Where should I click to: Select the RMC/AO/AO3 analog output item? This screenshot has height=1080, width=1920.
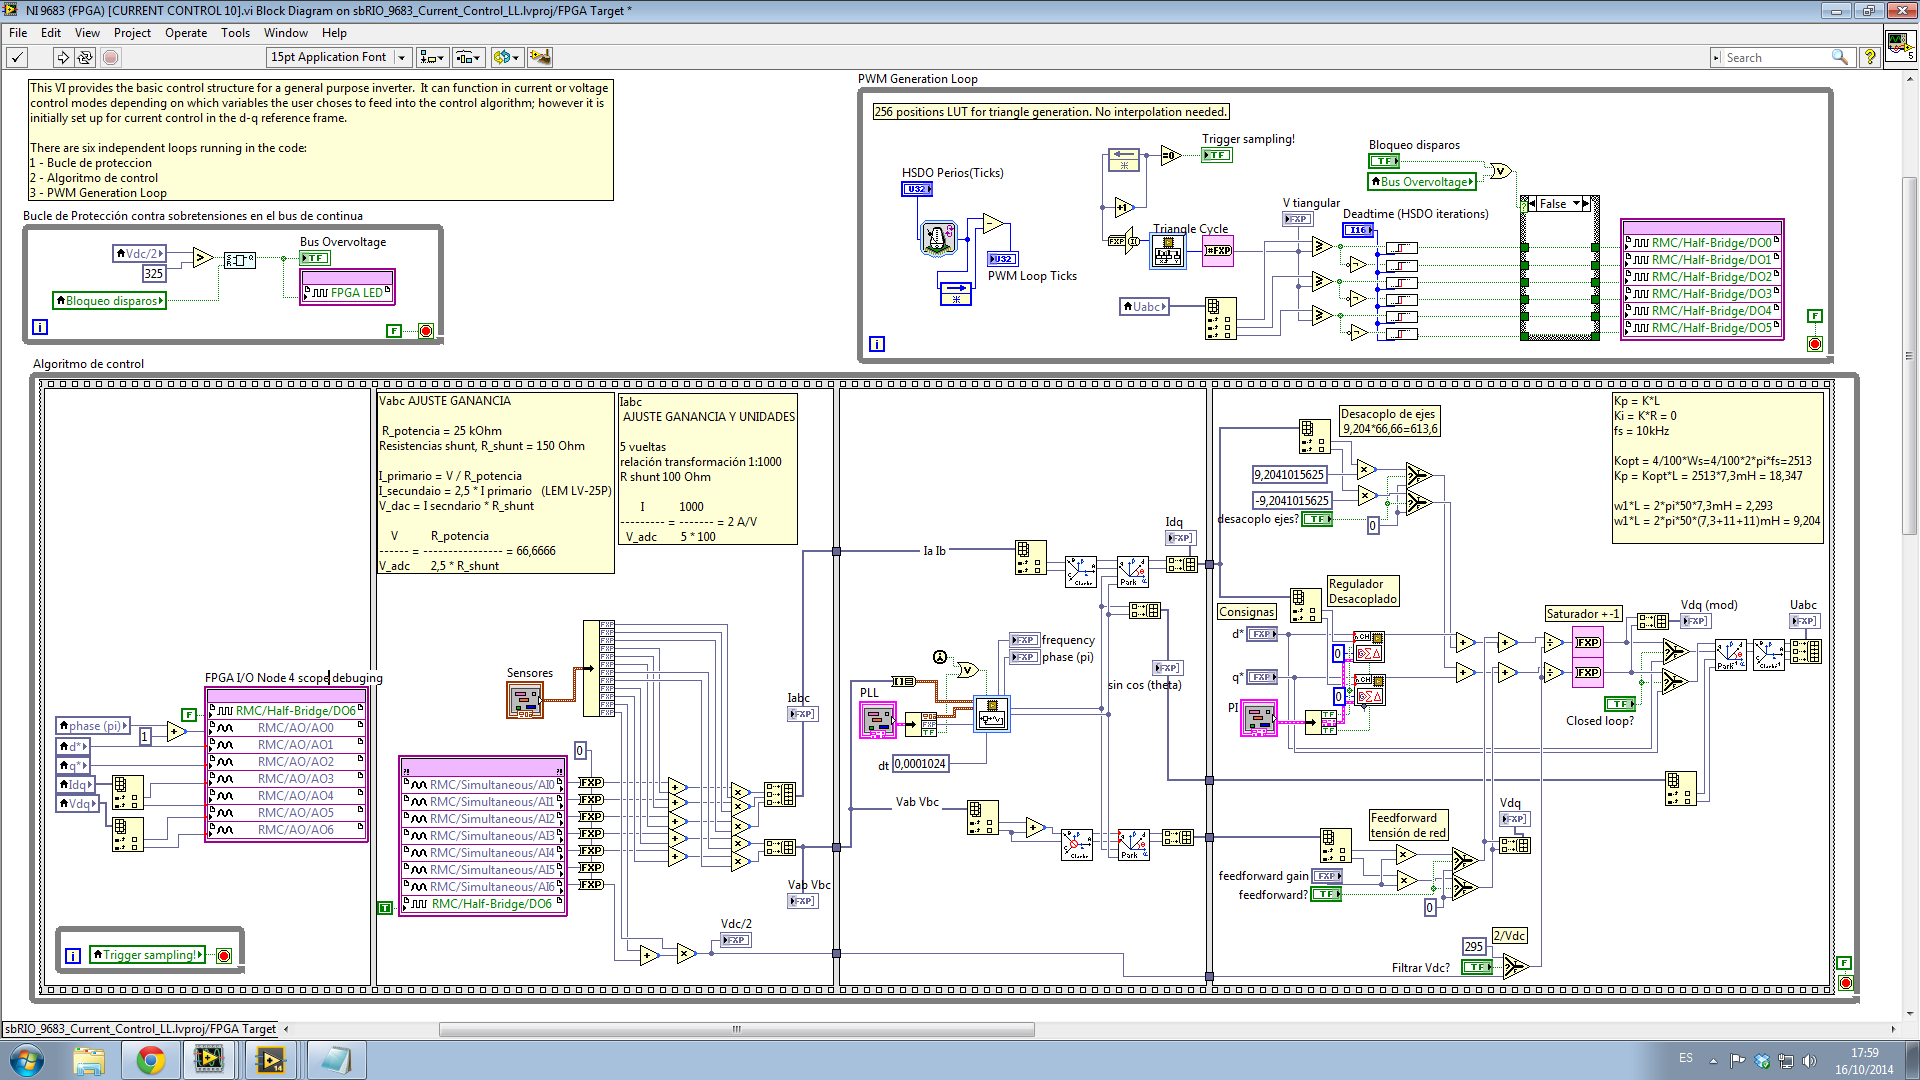tap(286, 779)
